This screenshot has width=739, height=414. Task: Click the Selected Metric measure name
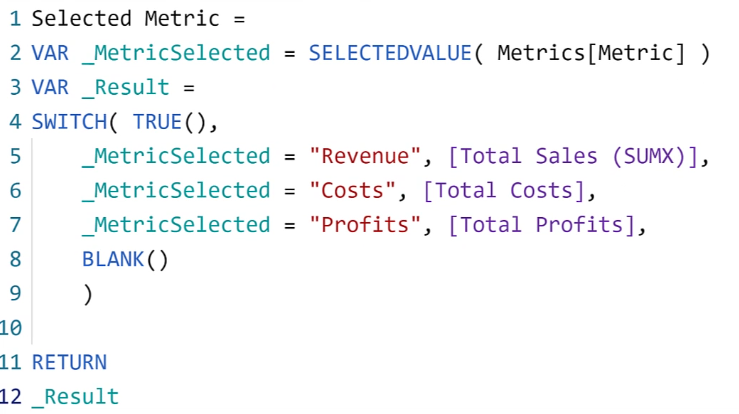click(x=125, y=19)
